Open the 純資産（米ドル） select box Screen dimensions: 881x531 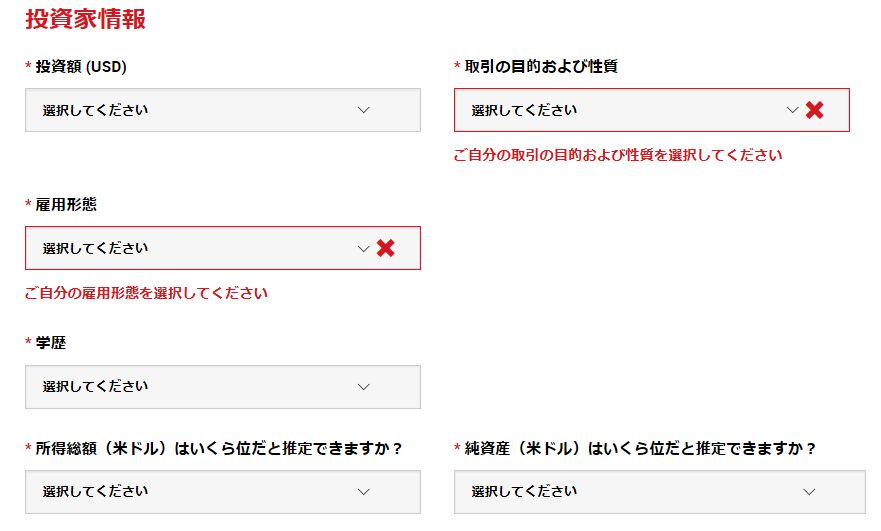(660, 492)
